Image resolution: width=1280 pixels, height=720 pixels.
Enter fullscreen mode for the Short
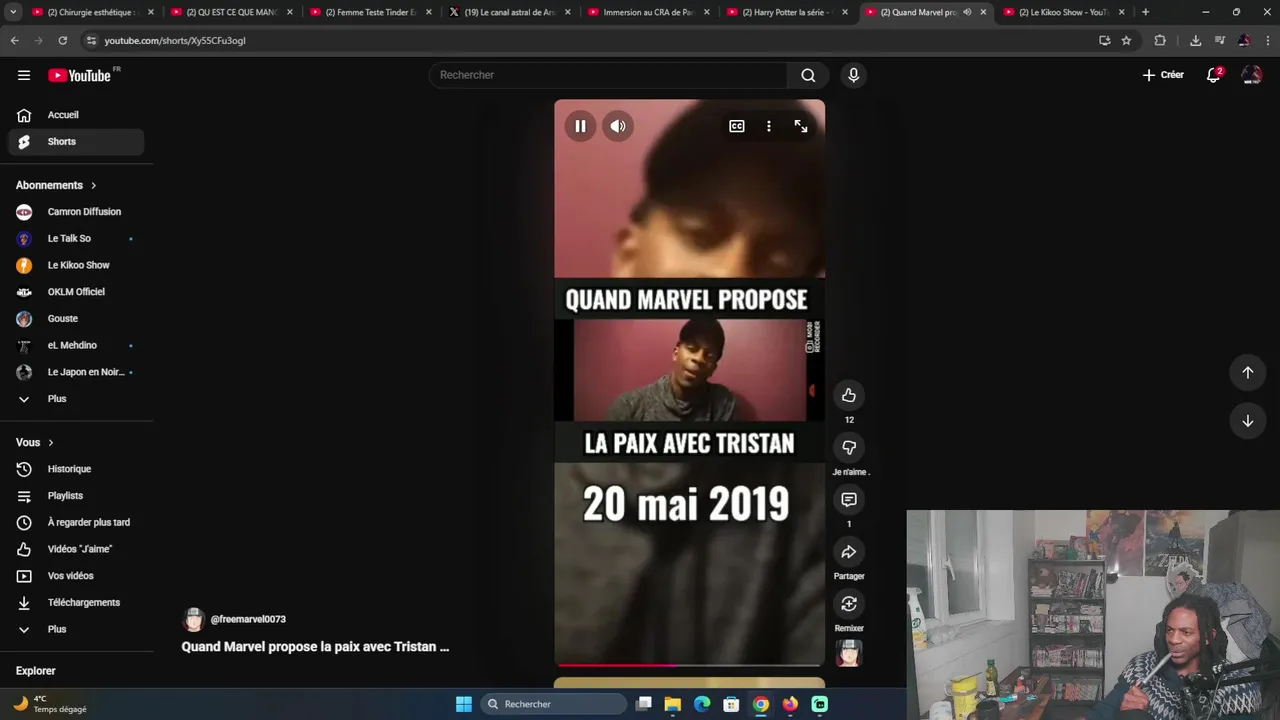[801, 126]
